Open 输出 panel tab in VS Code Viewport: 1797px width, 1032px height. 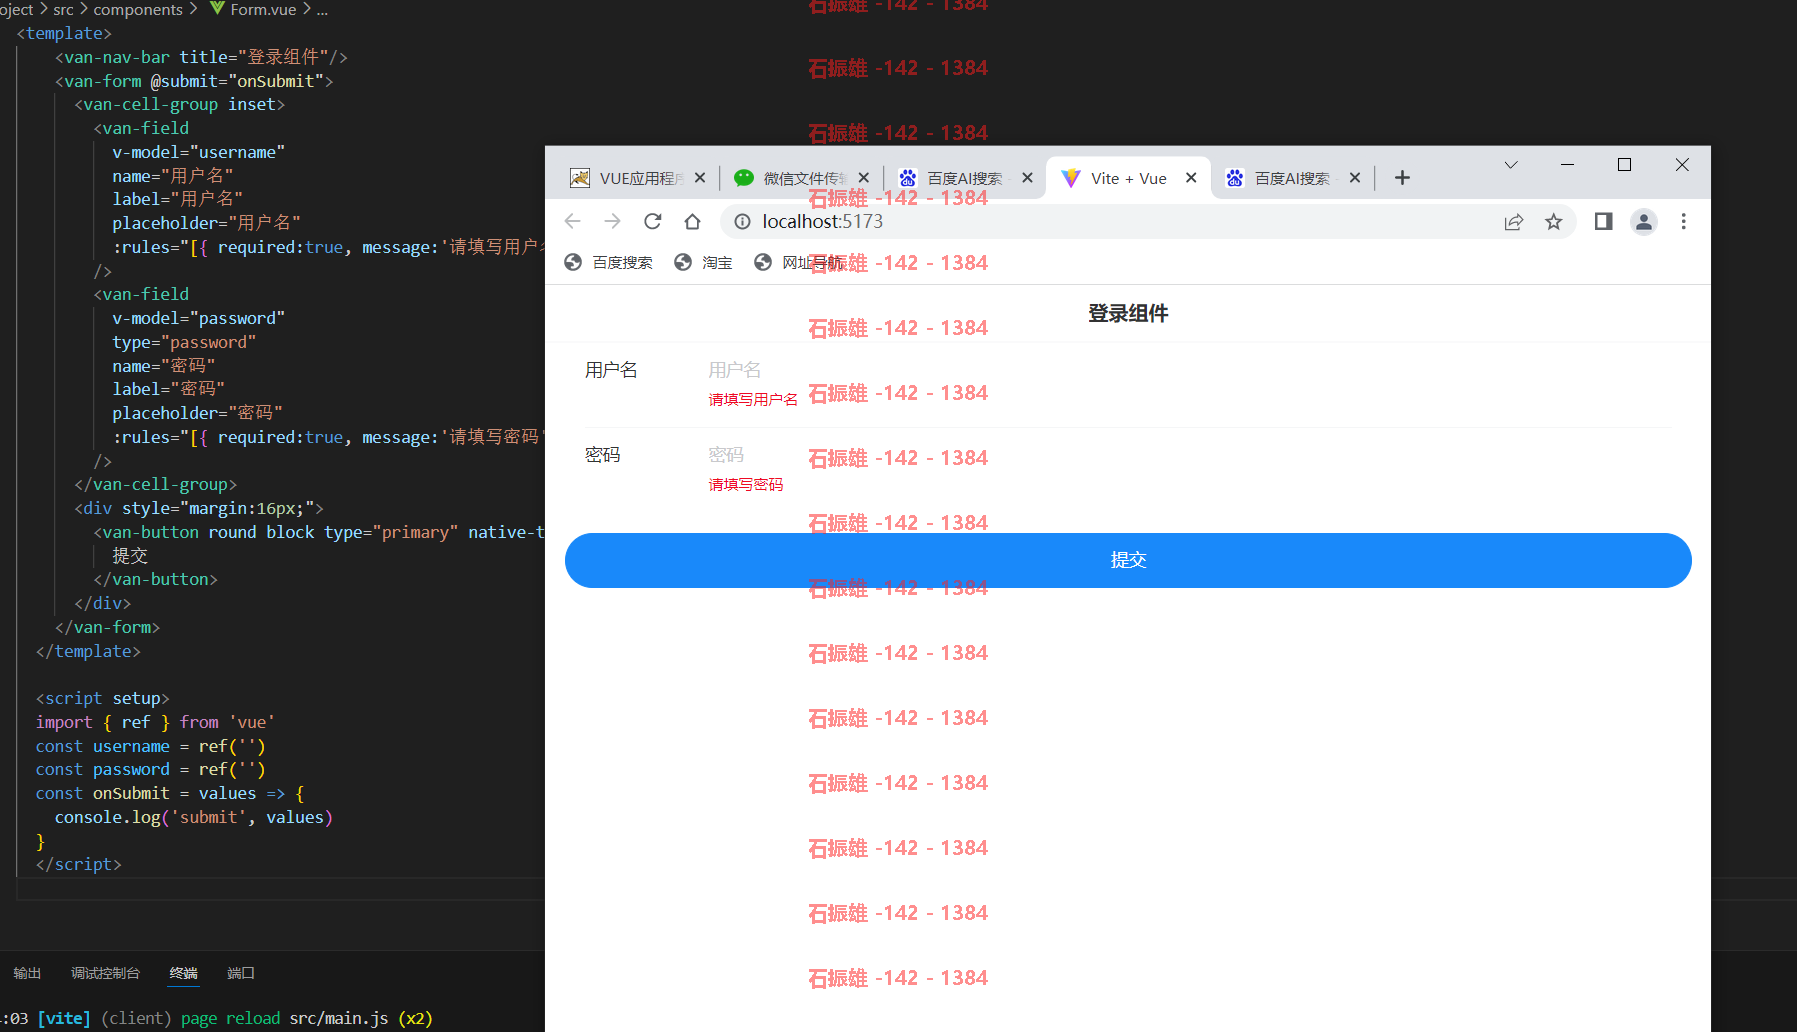point(27,973)
